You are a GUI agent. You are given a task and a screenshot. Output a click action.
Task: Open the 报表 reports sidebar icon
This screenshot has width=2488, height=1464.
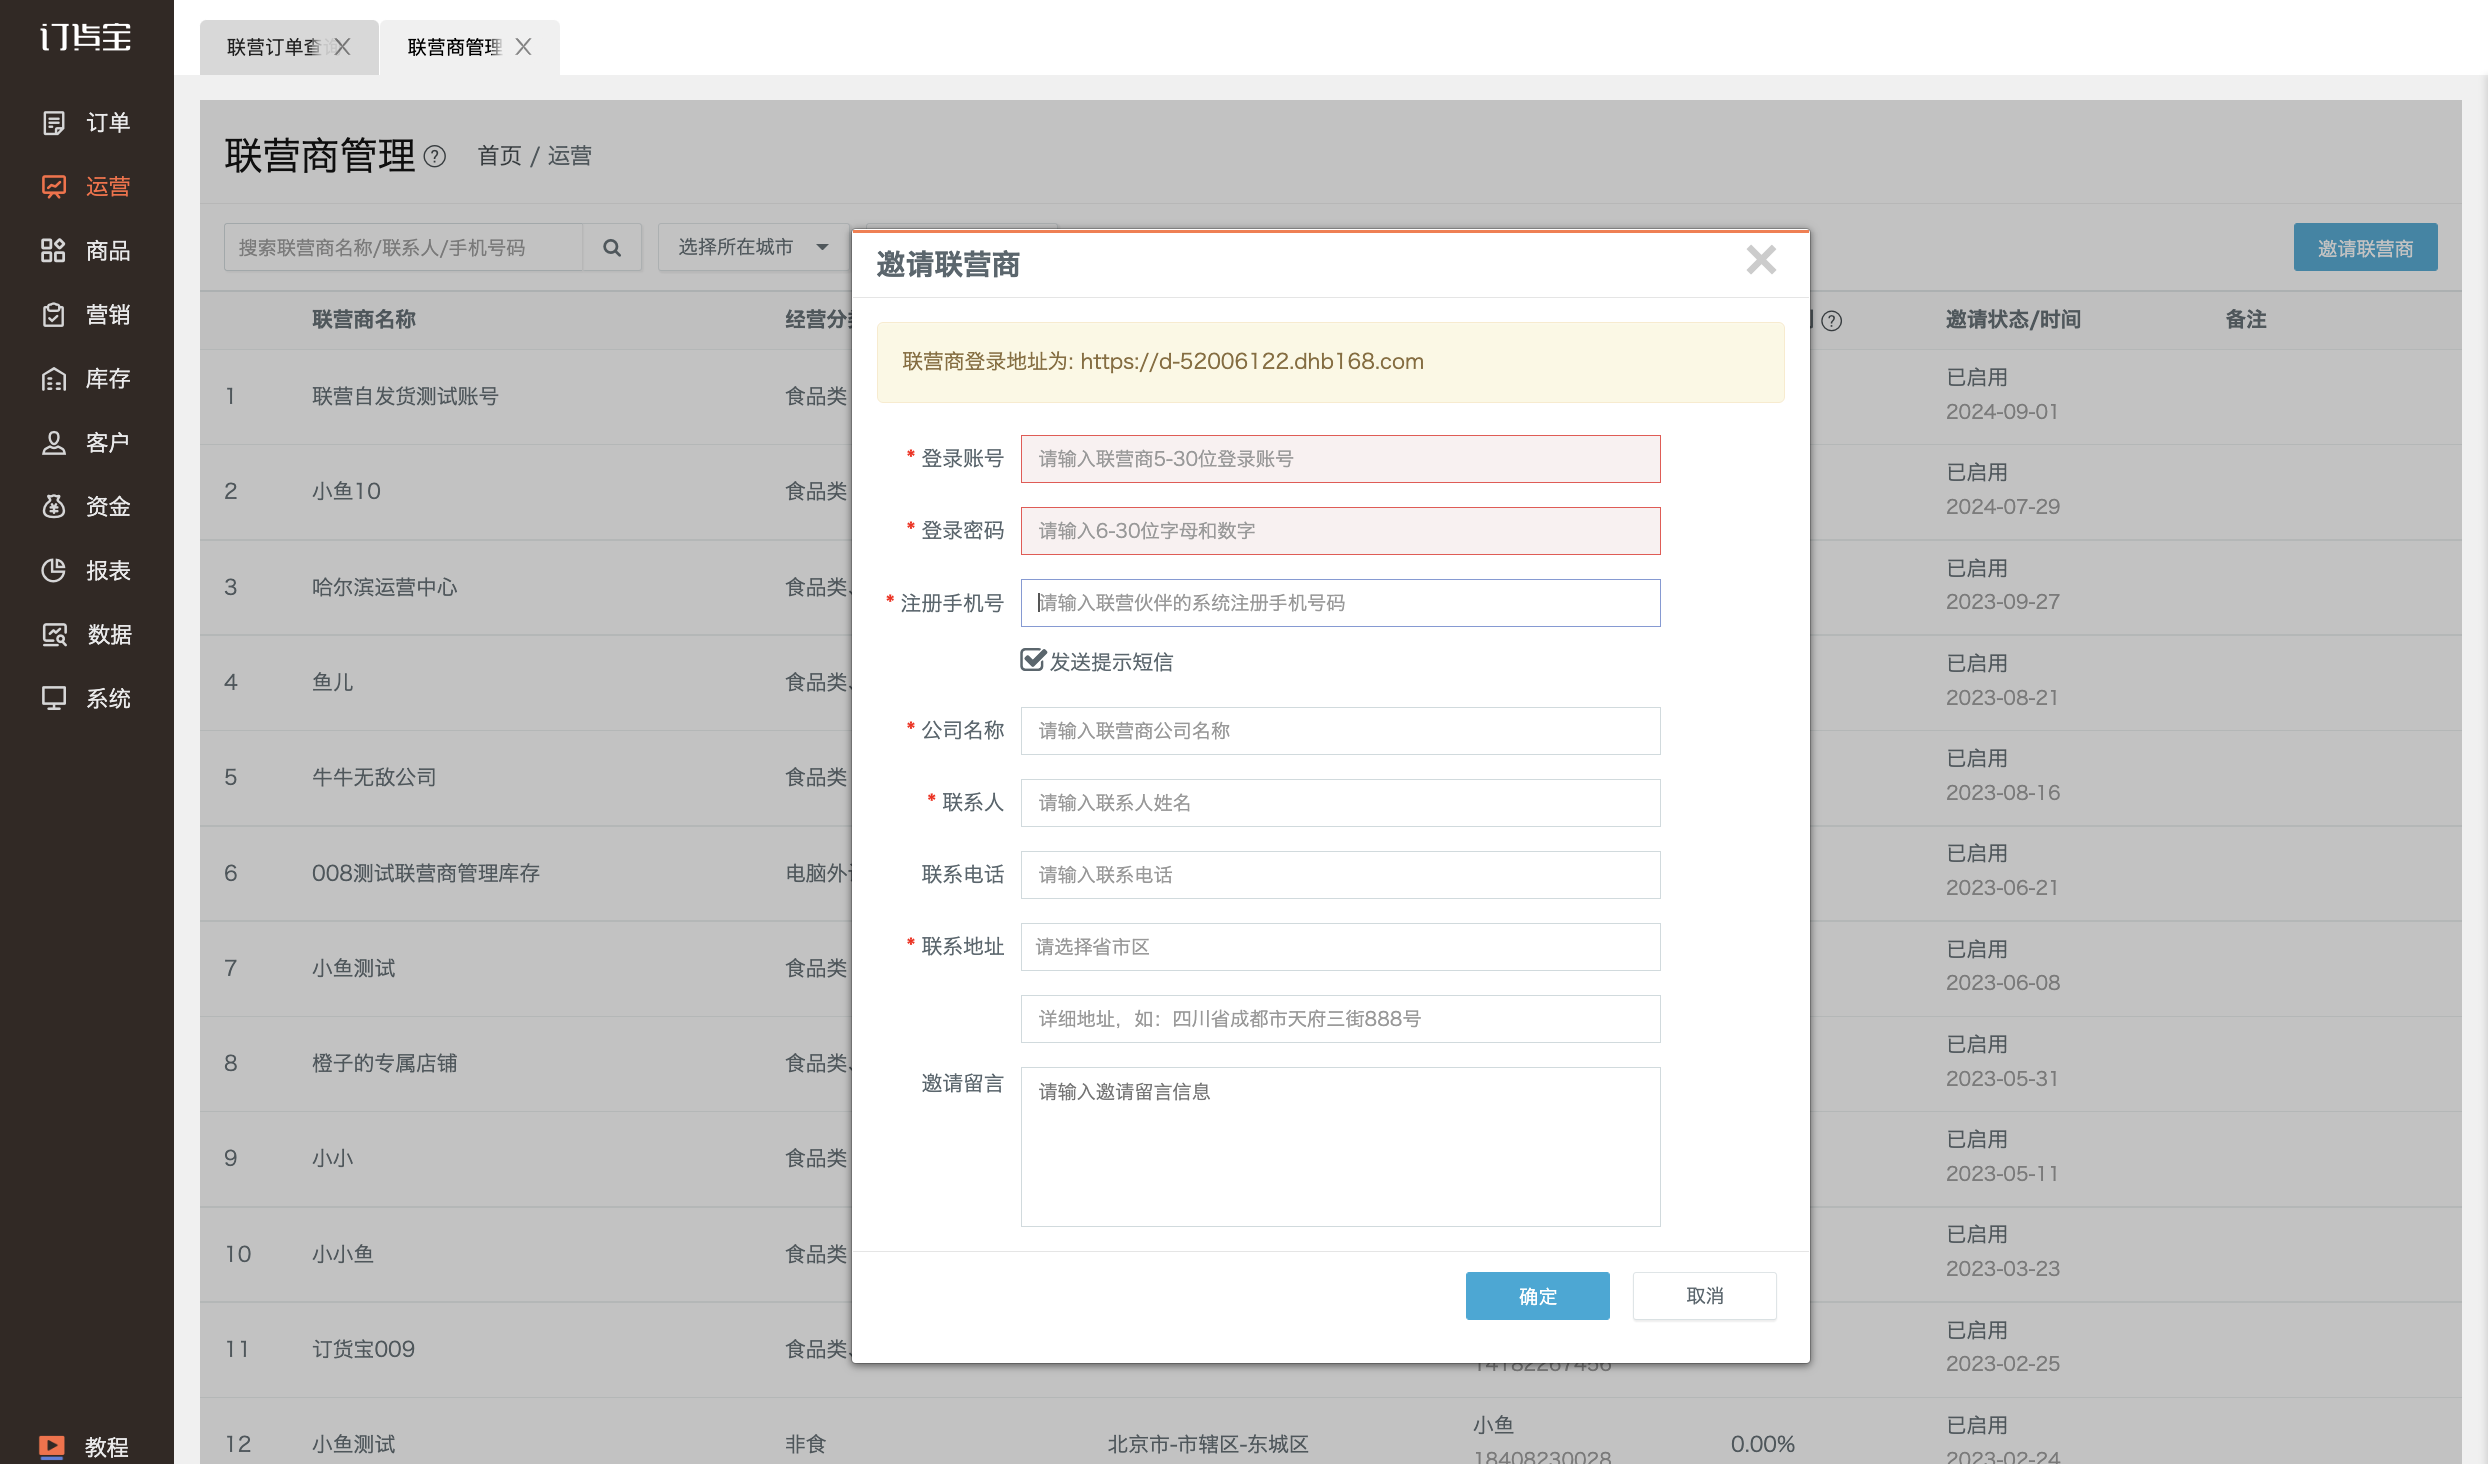[54, 571]
